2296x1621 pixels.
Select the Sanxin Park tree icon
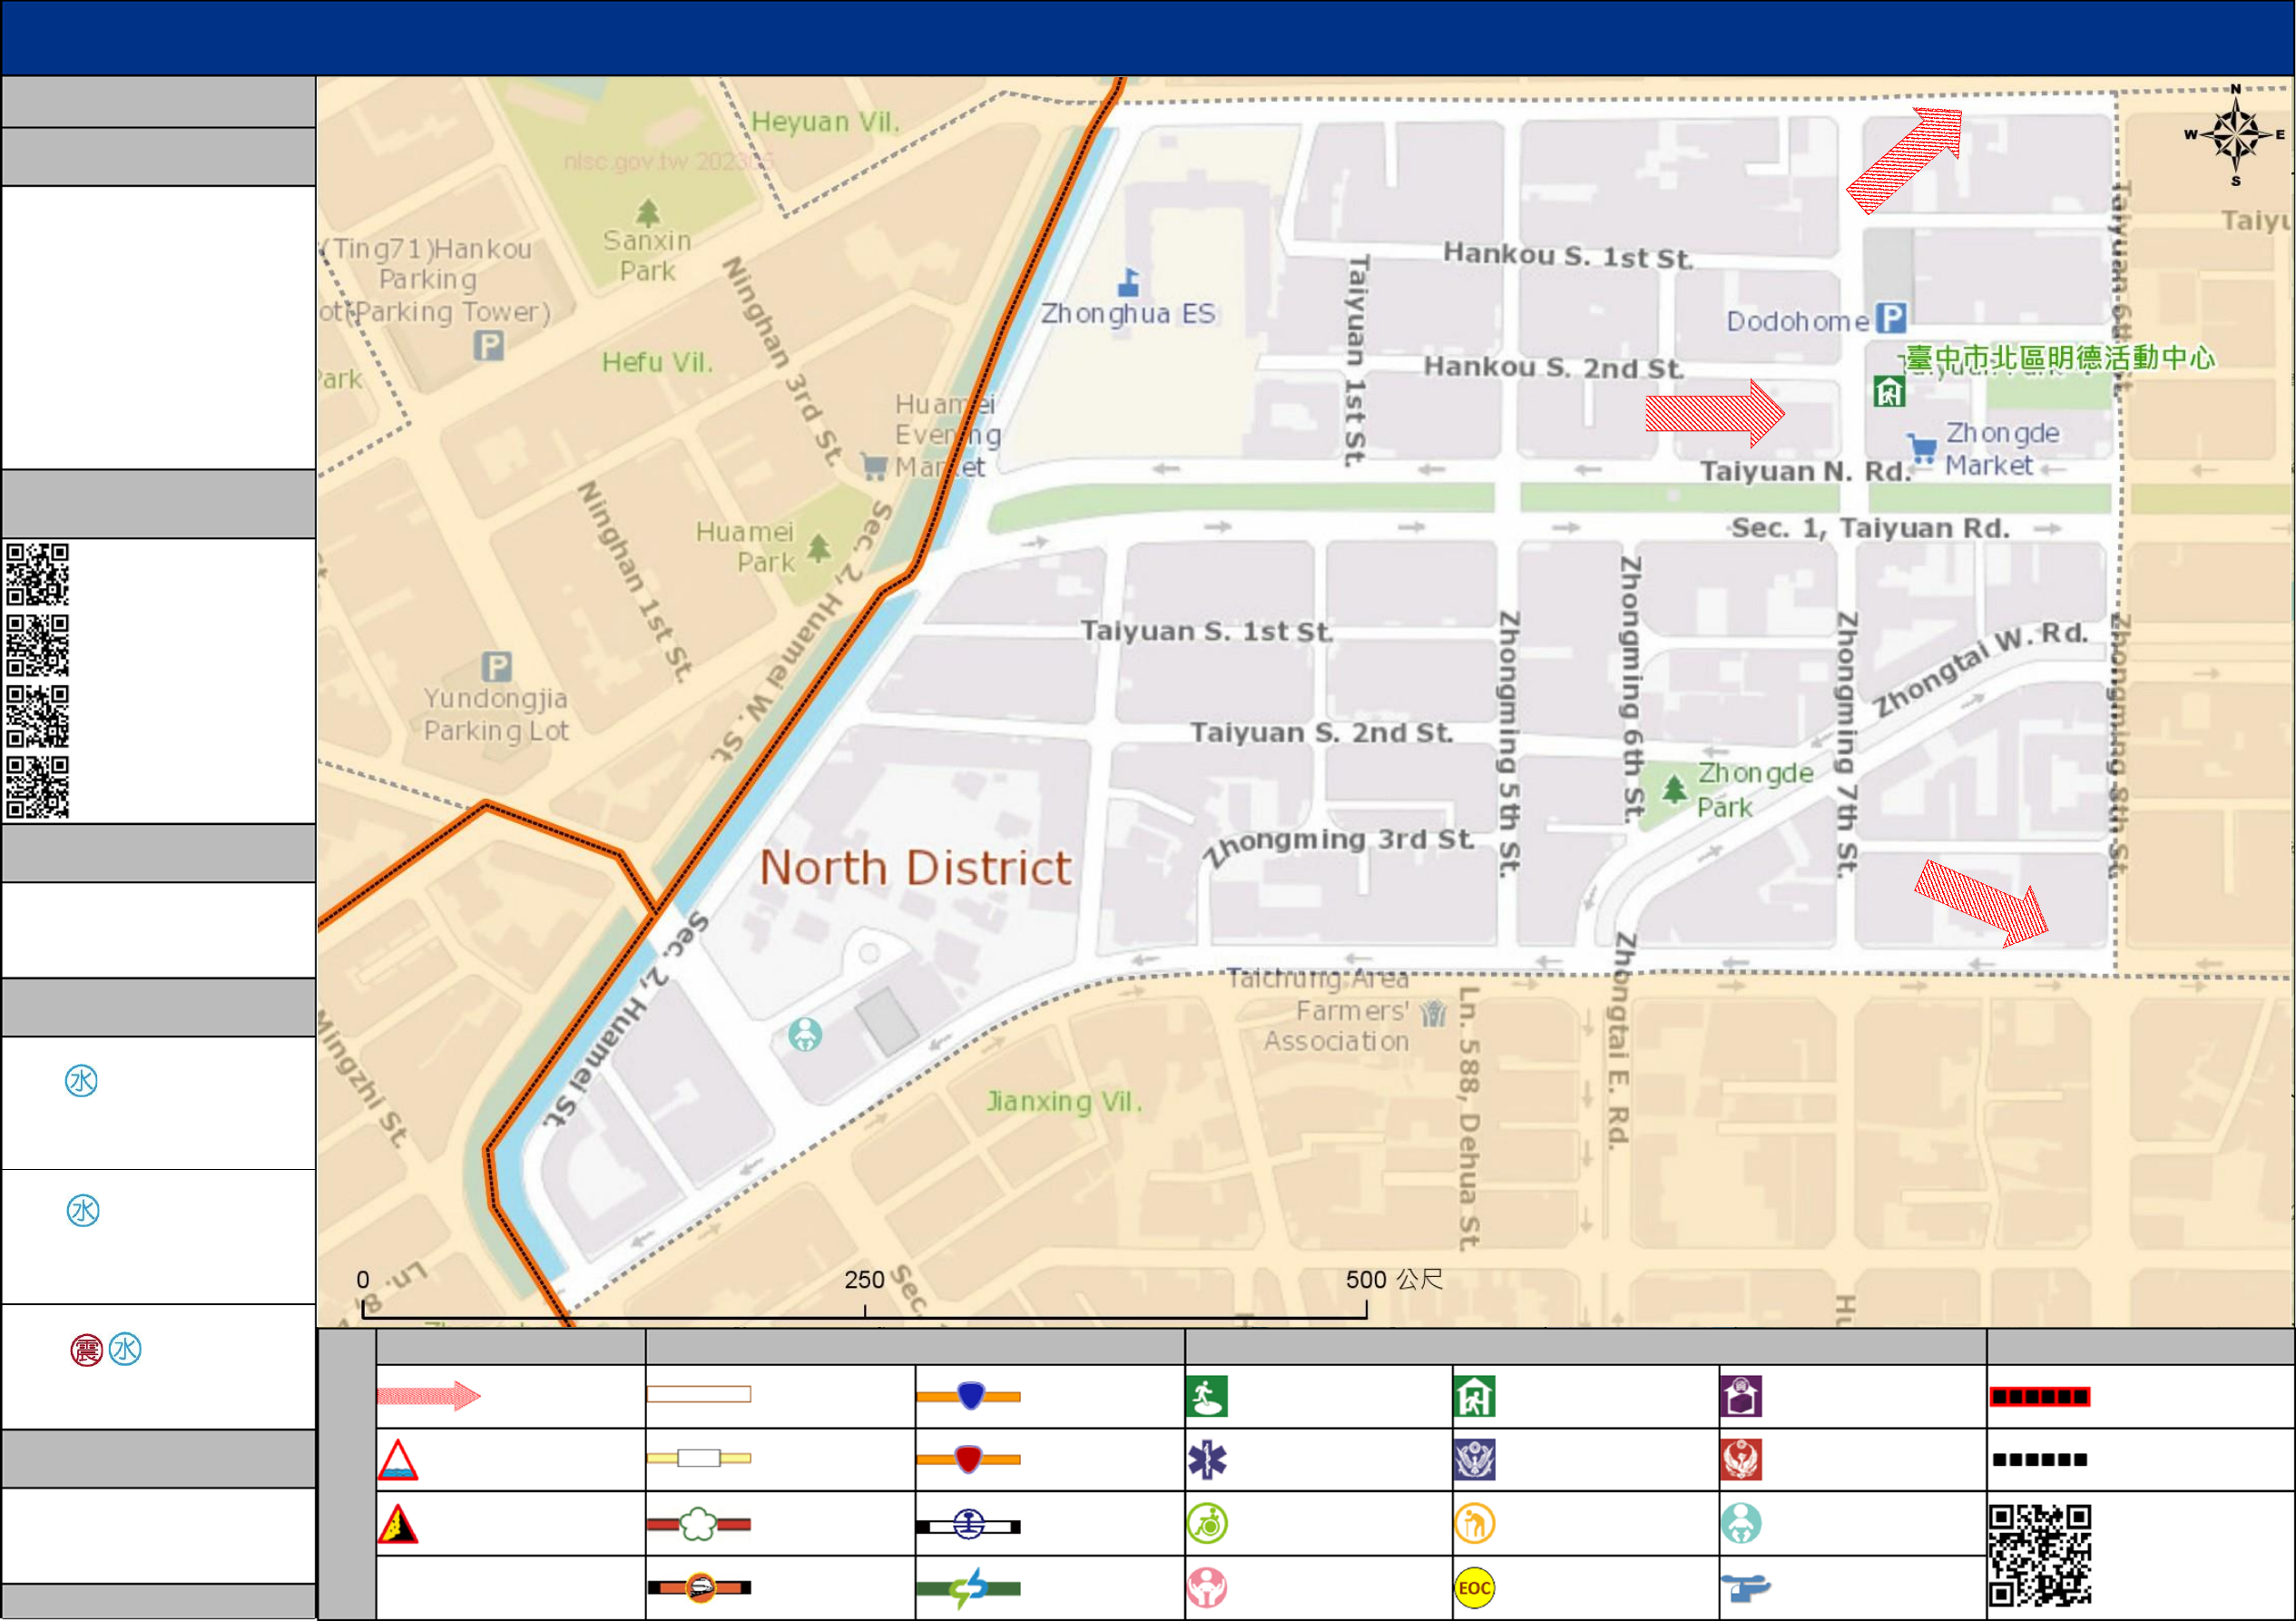pyautogui.click(x=648, y=212)
